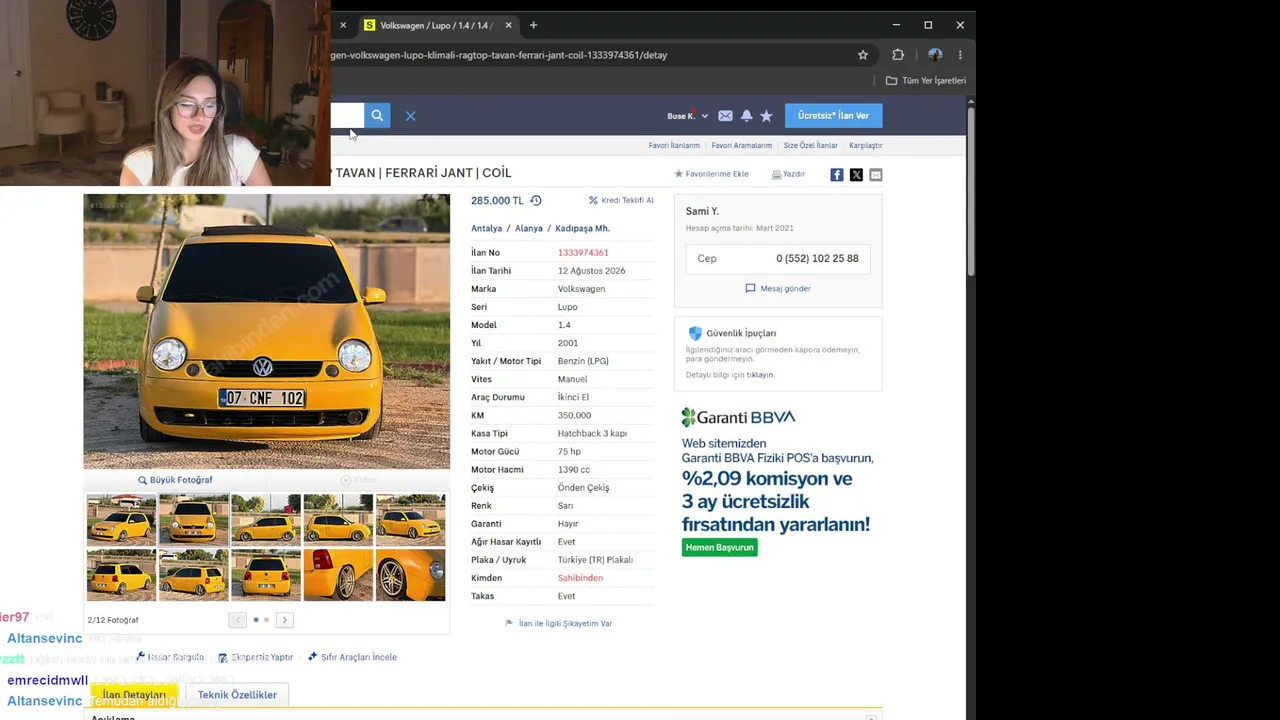Open the Karşılaştır compare link
Image resolution: width=1280 pixels, height=720 pixels.
click(x=866, y=145)
